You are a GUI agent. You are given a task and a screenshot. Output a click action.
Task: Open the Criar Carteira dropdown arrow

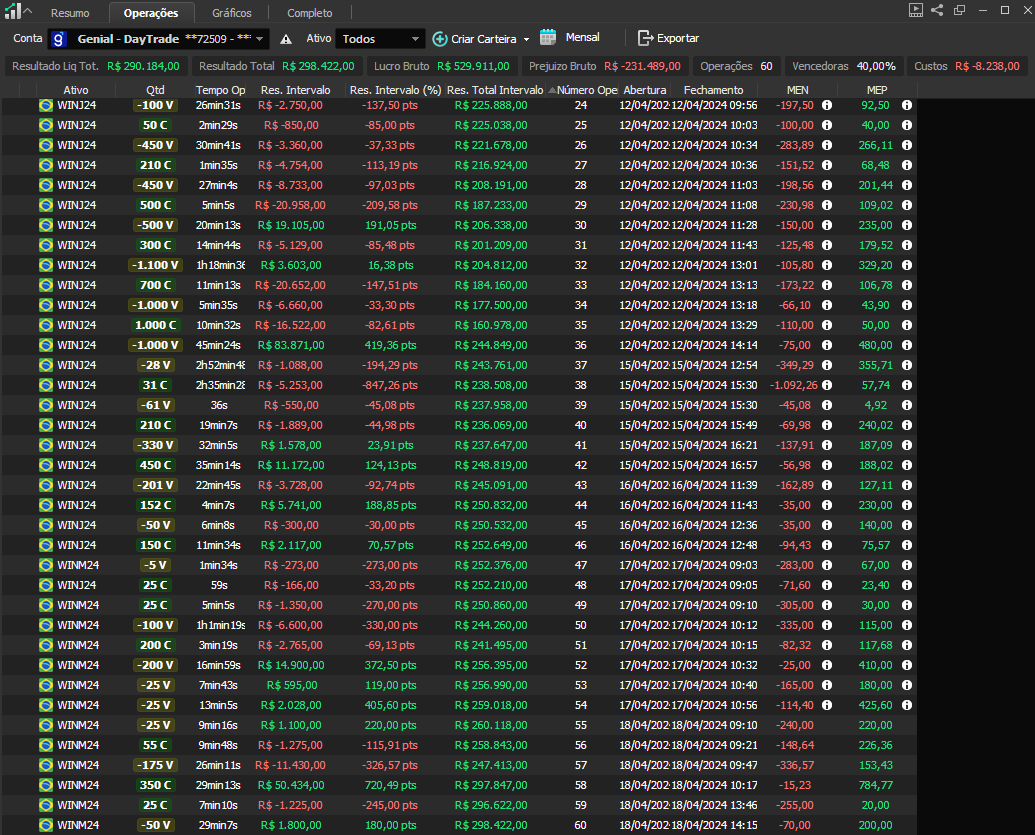(x=526, y=40)
